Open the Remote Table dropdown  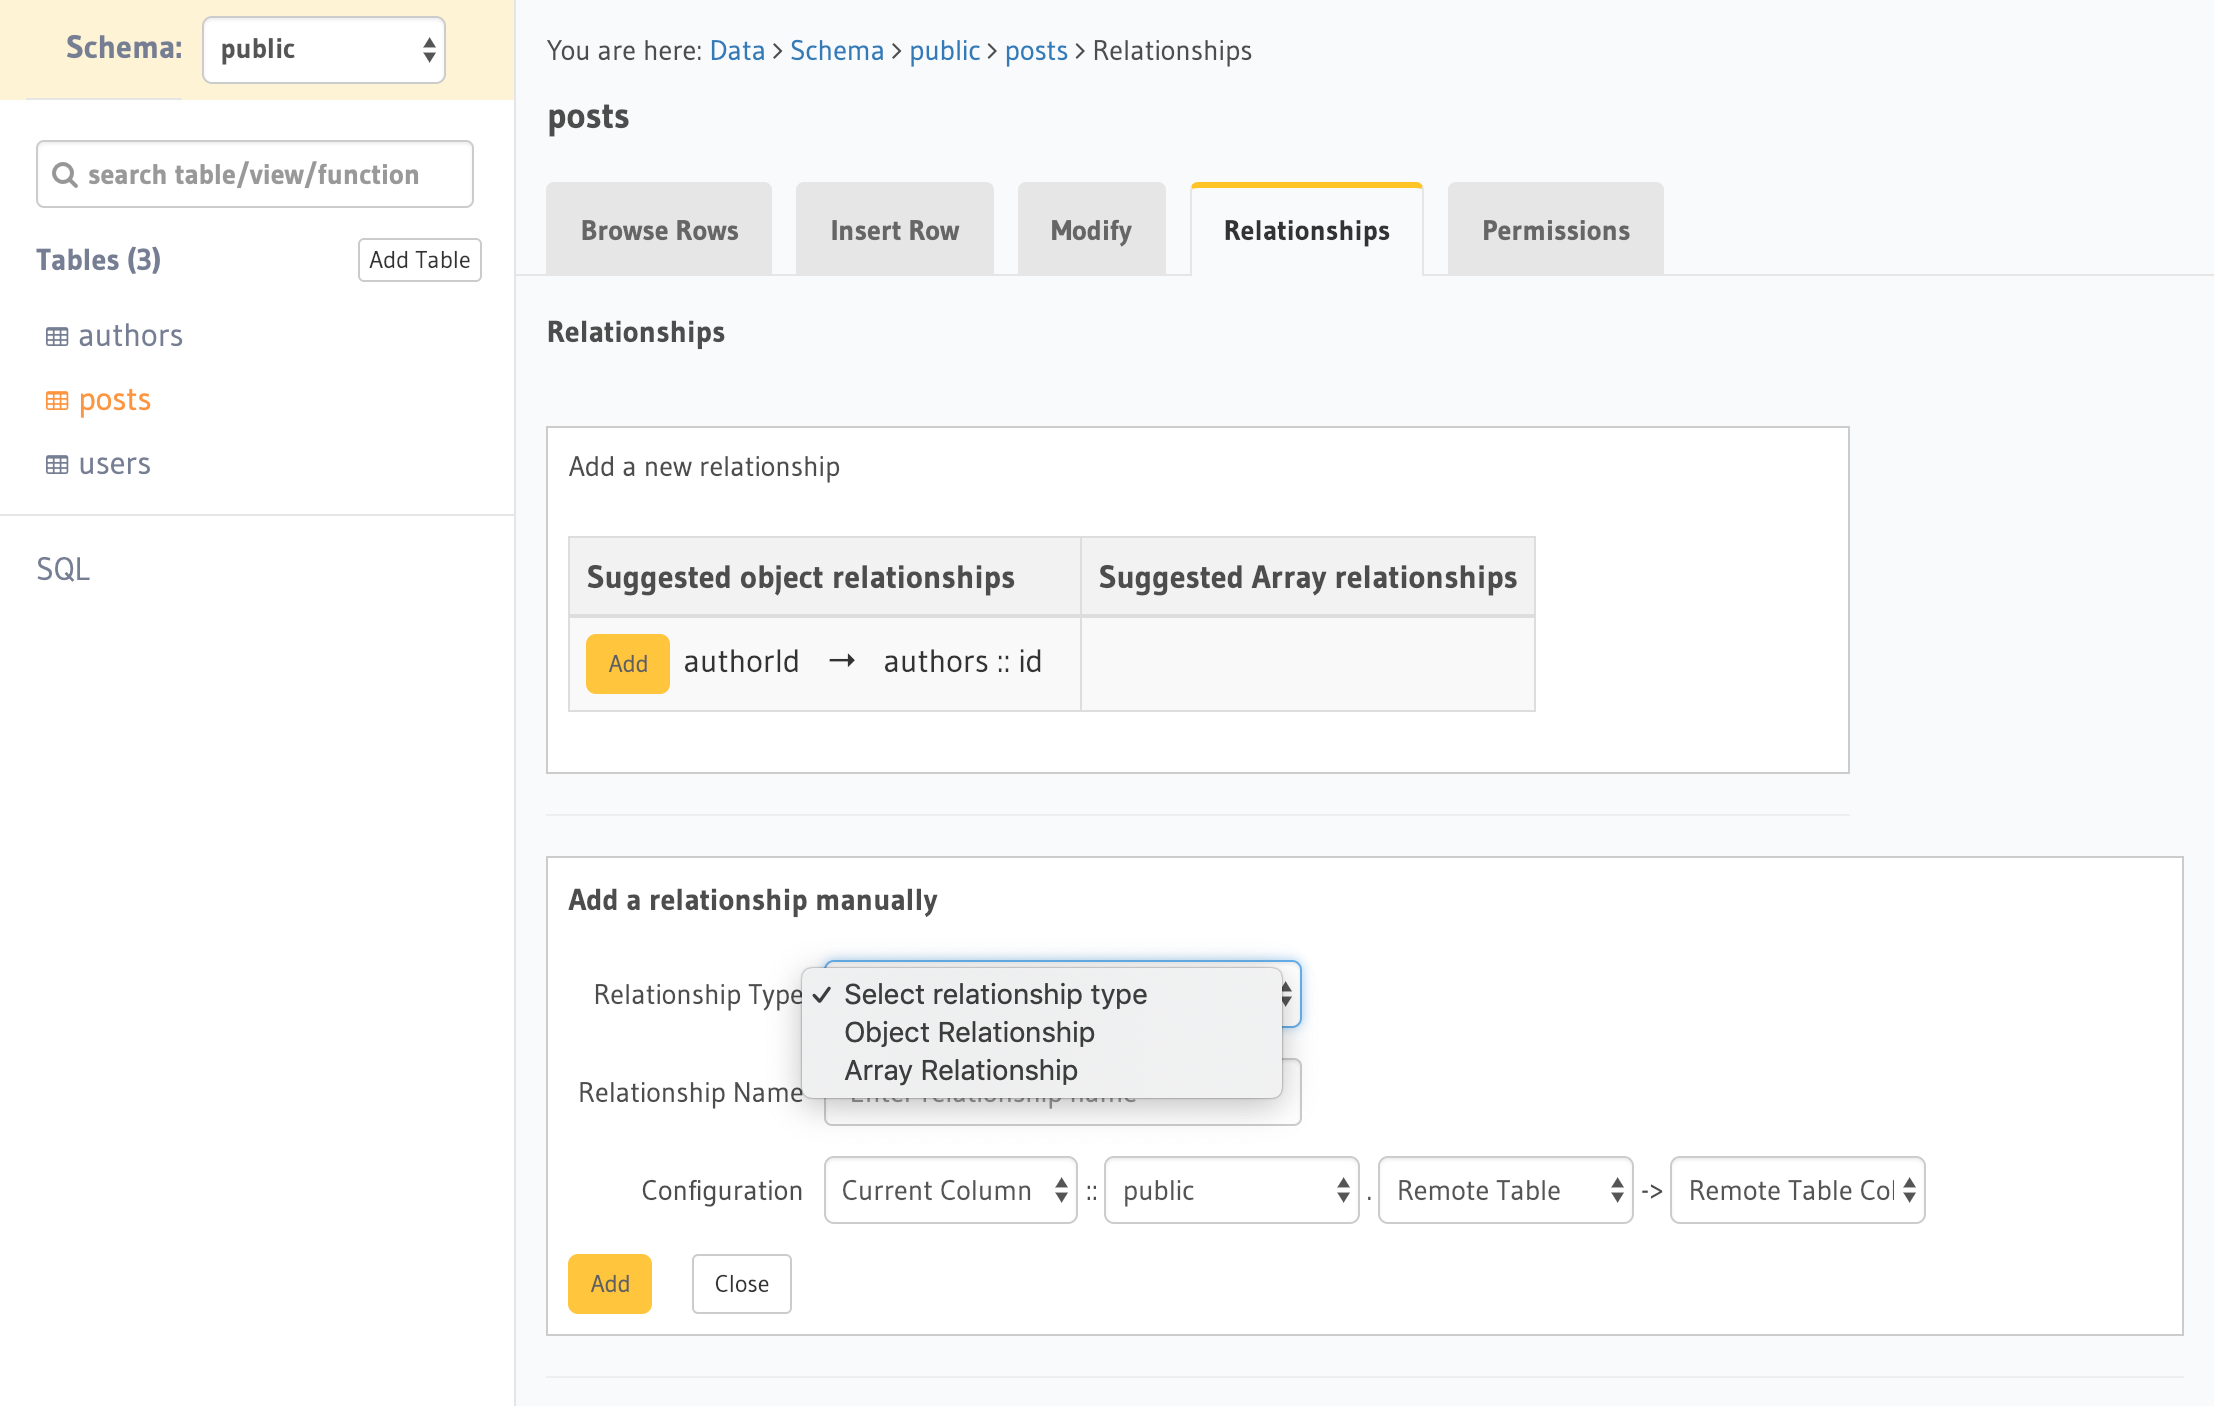point(1505,1190)
